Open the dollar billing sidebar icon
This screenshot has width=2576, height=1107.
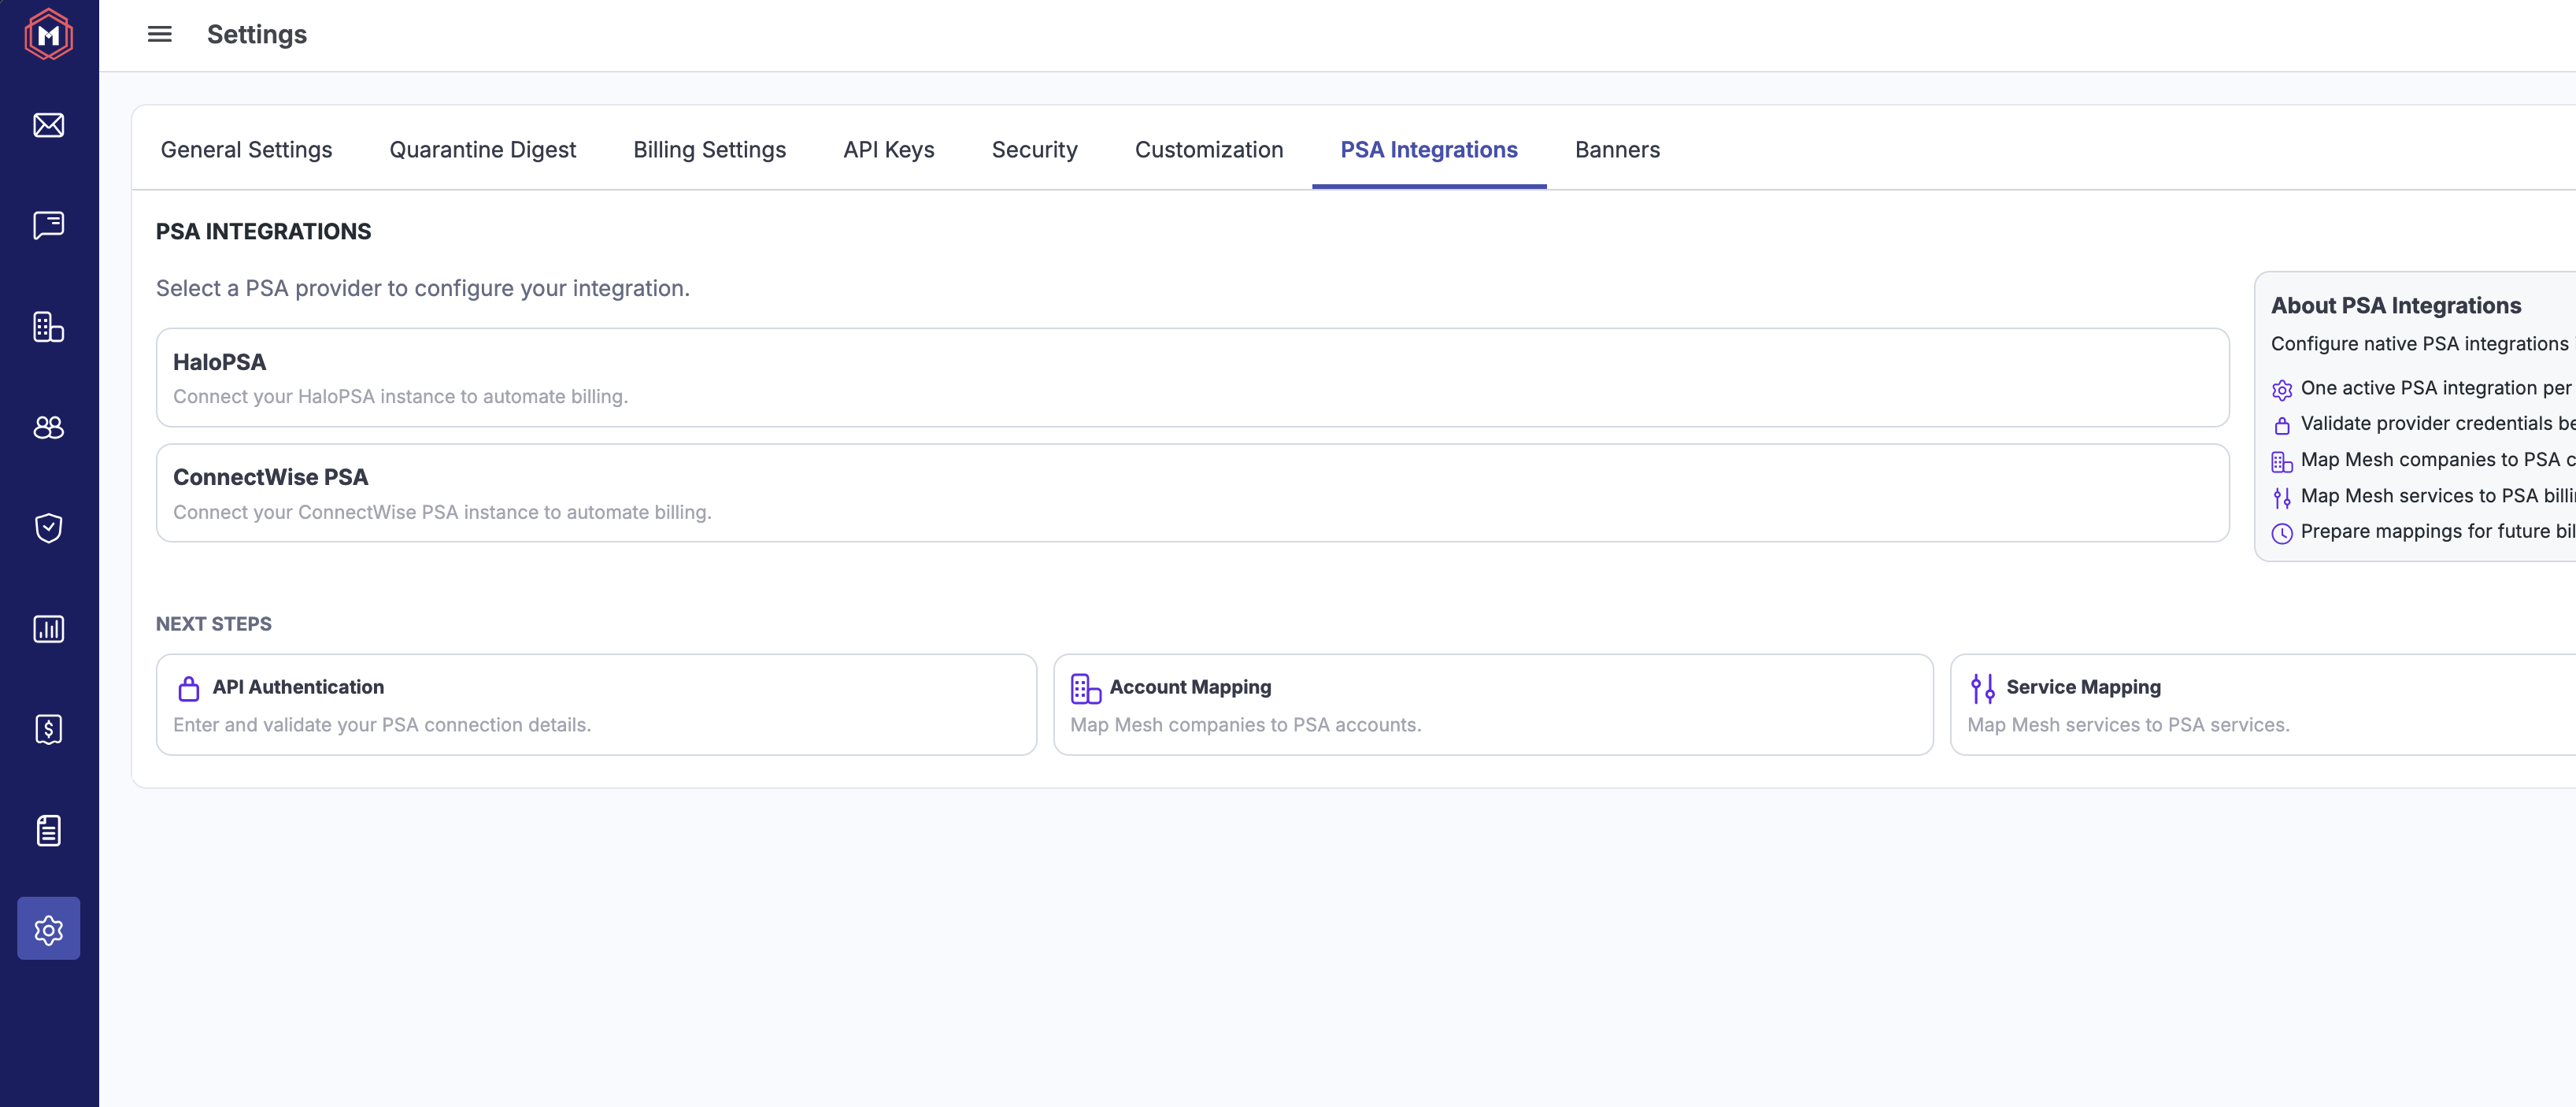click(49, 729)
